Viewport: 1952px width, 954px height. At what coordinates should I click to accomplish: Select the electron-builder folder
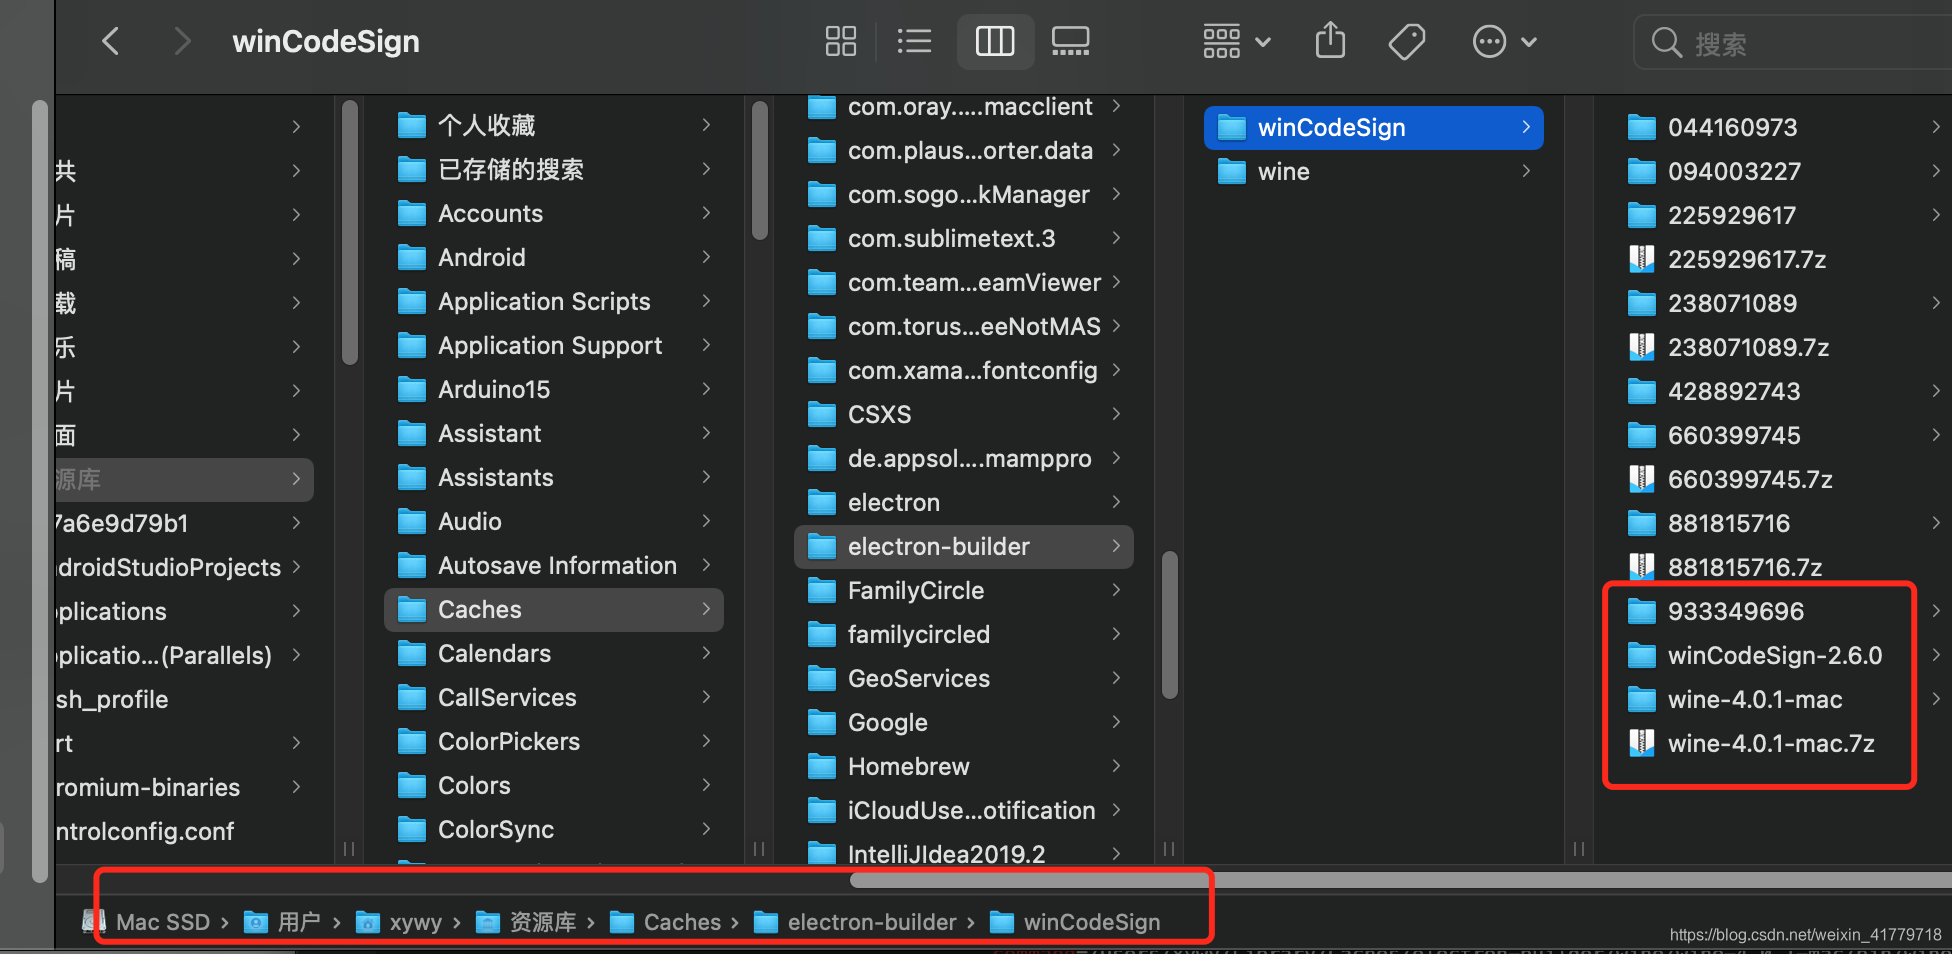coord(964,546)
